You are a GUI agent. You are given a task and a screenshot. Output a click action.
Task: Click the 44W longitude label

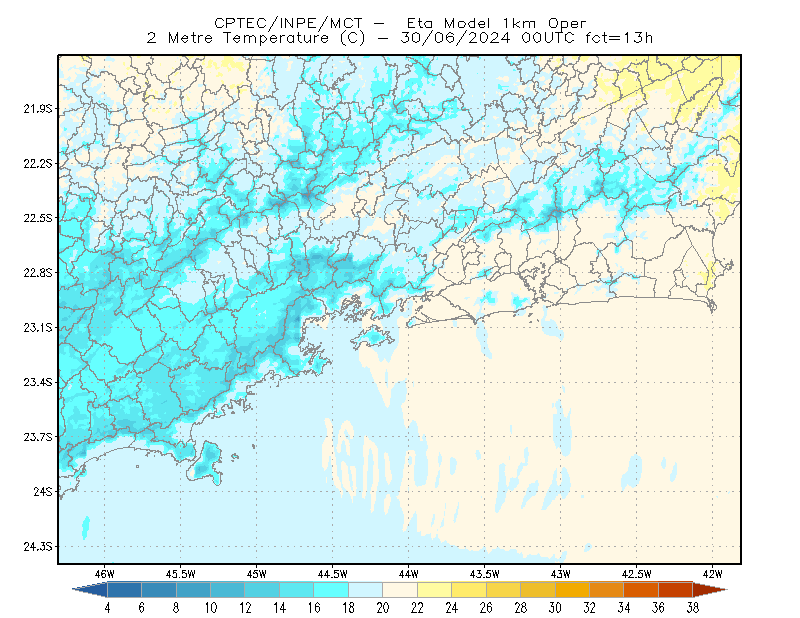[x=409, y=574]
